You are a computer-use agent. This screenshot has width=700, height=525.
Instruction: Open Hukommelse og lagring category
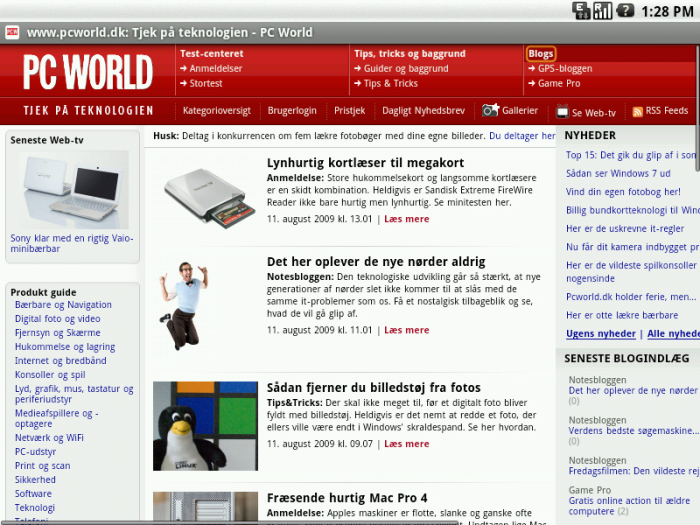point(65,347)
